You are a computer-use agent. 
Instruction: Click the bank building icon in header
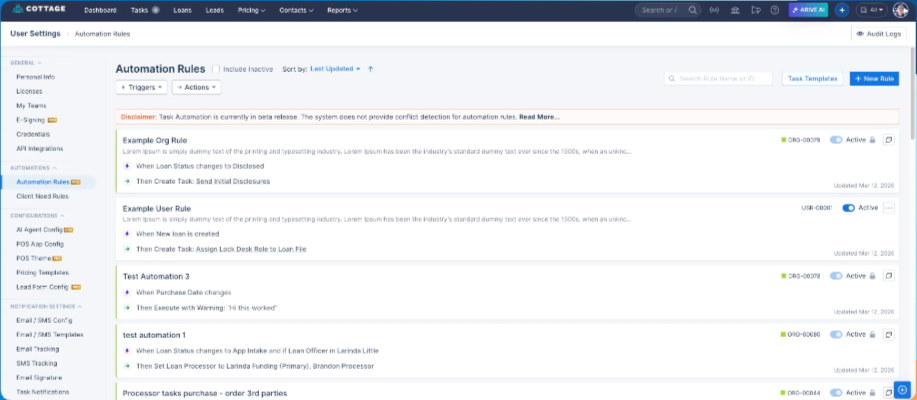coord(735,10)
